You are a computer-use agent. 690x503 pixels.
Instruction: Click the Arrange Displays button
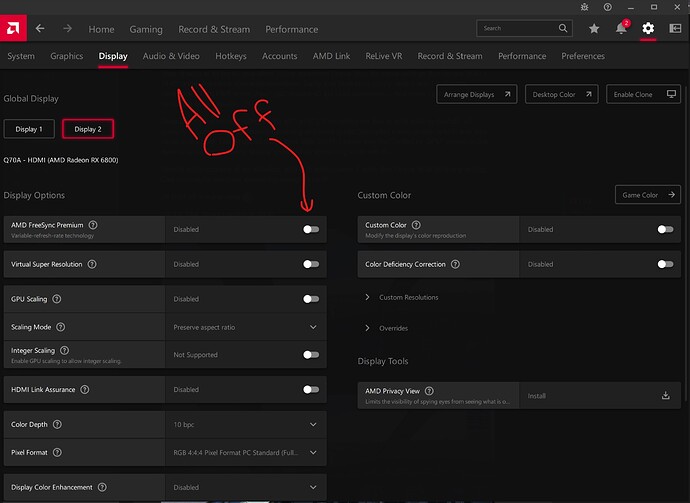coord(477,95)
